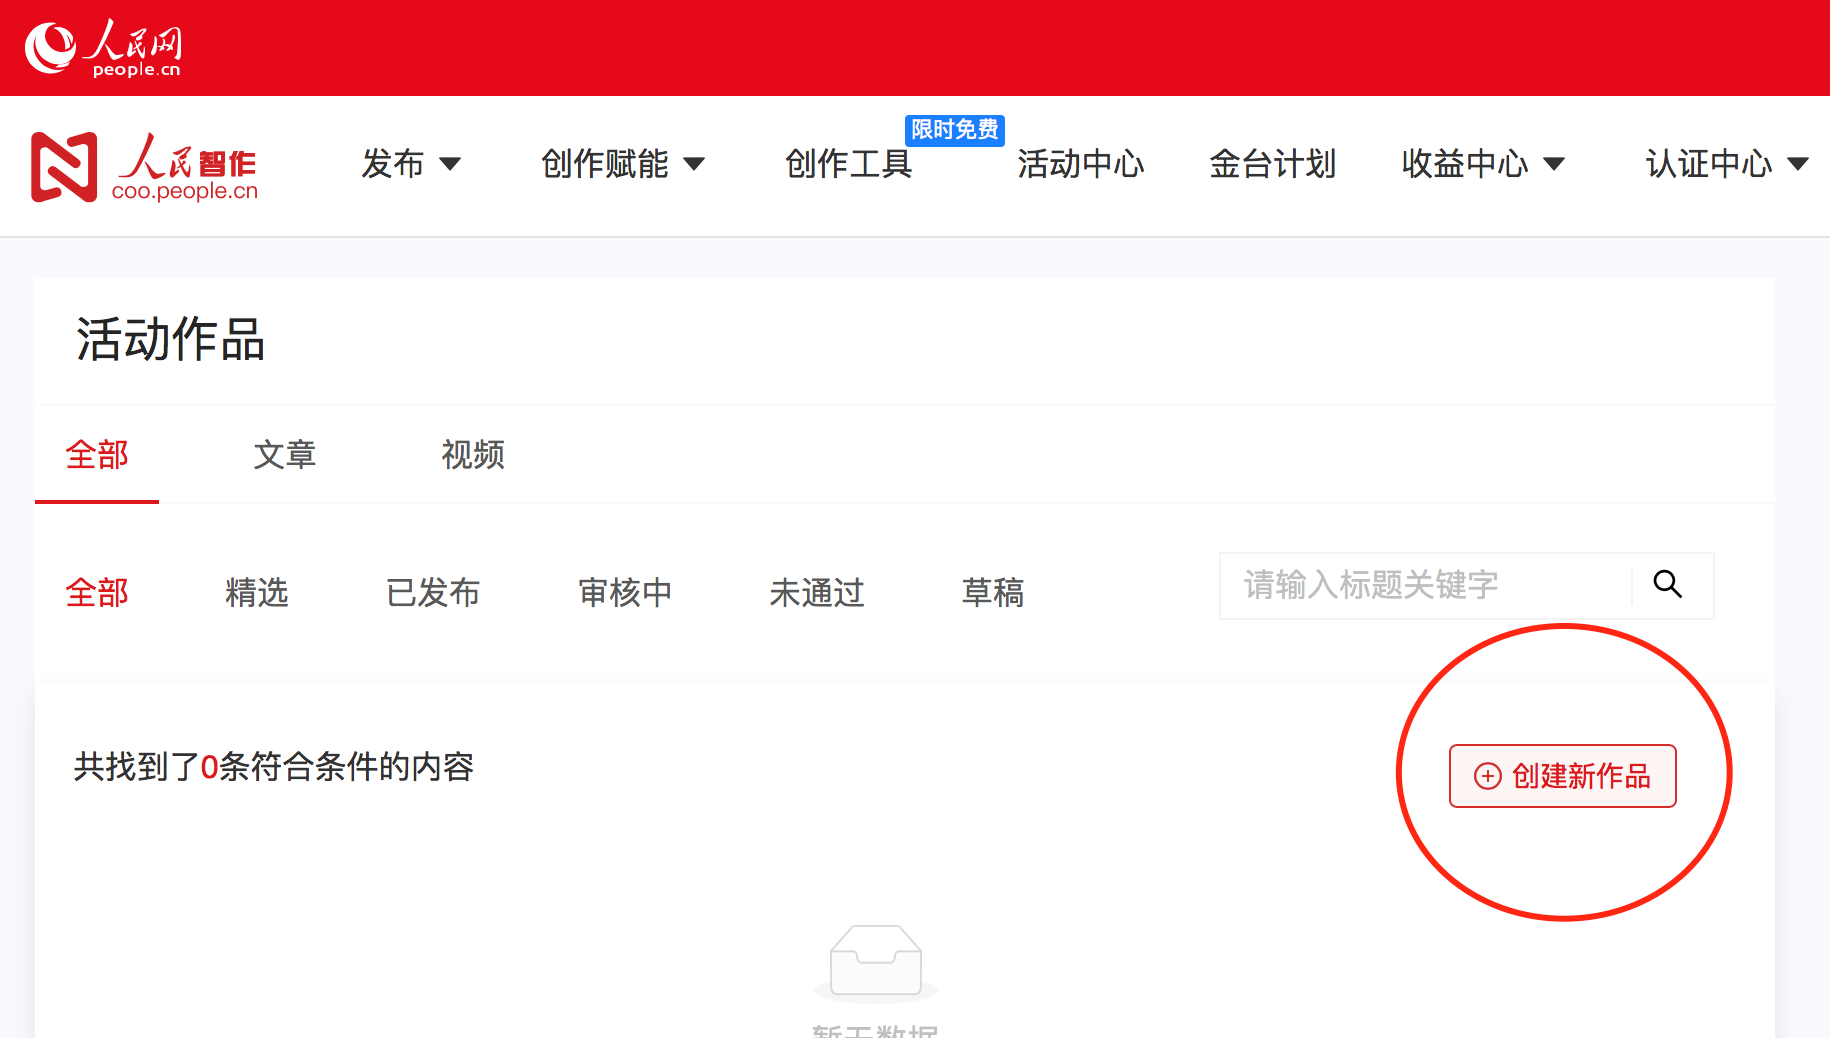Switch to the 文章 tab
The height and width of the screenshot is (1038, 1830).
(x=285, y=455)
